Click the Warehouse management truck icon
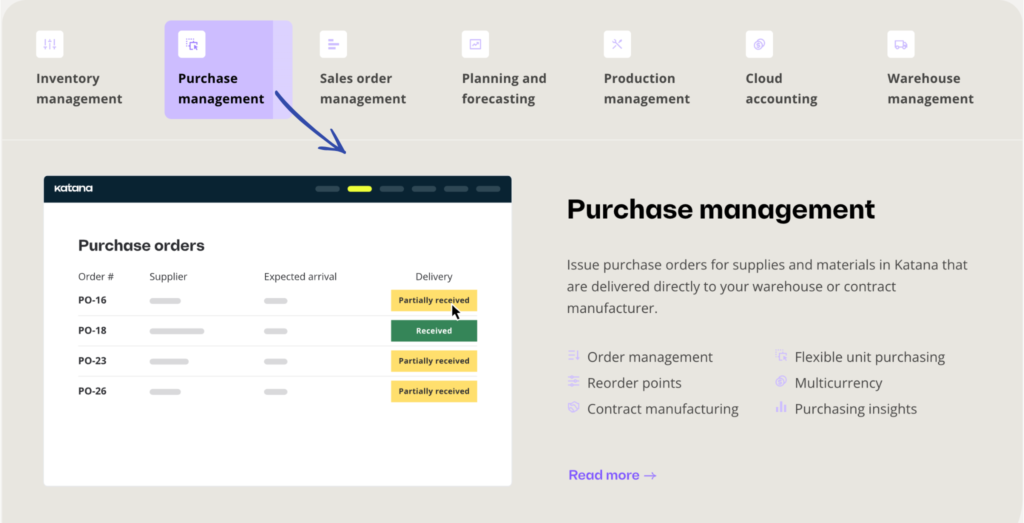Viewport: 1024px width, 523px height. tap(901, 44)
